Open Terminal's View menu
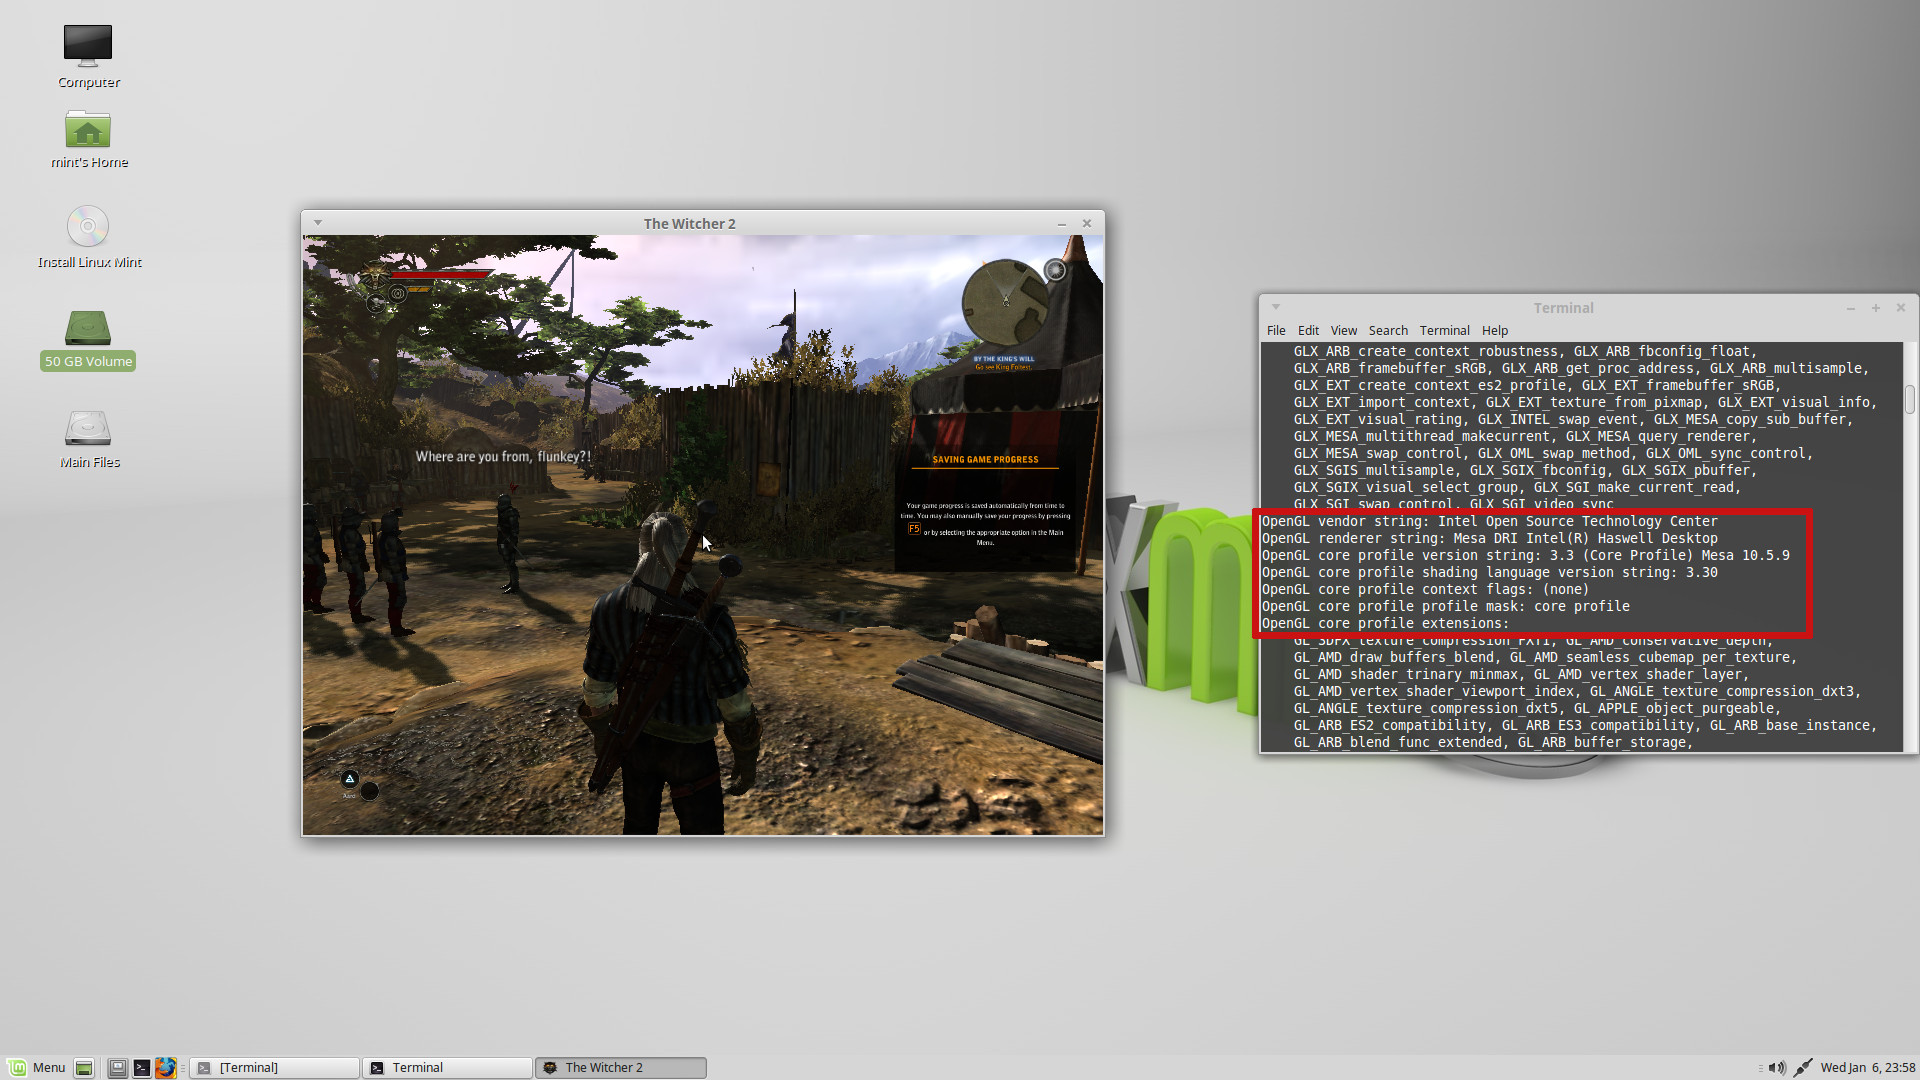The width and height of the screenshot is (1920, 1080). [x=1343, y=330]
